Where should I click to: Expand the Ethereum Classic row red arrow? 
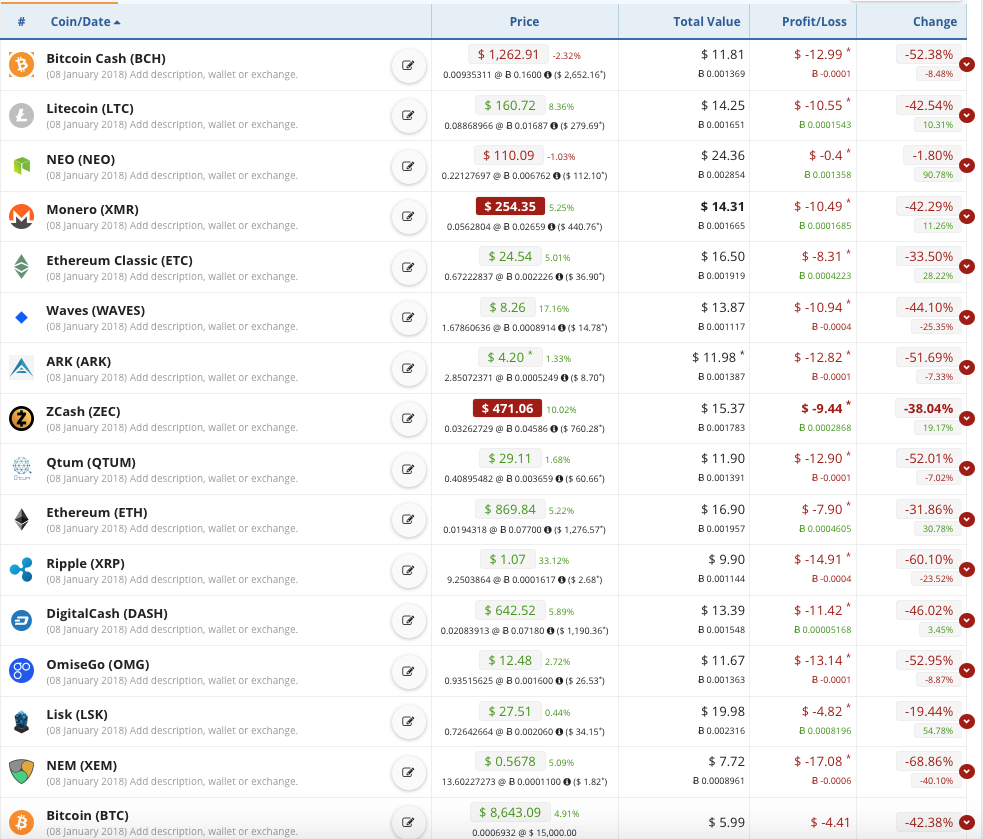(x=967, y=266)
